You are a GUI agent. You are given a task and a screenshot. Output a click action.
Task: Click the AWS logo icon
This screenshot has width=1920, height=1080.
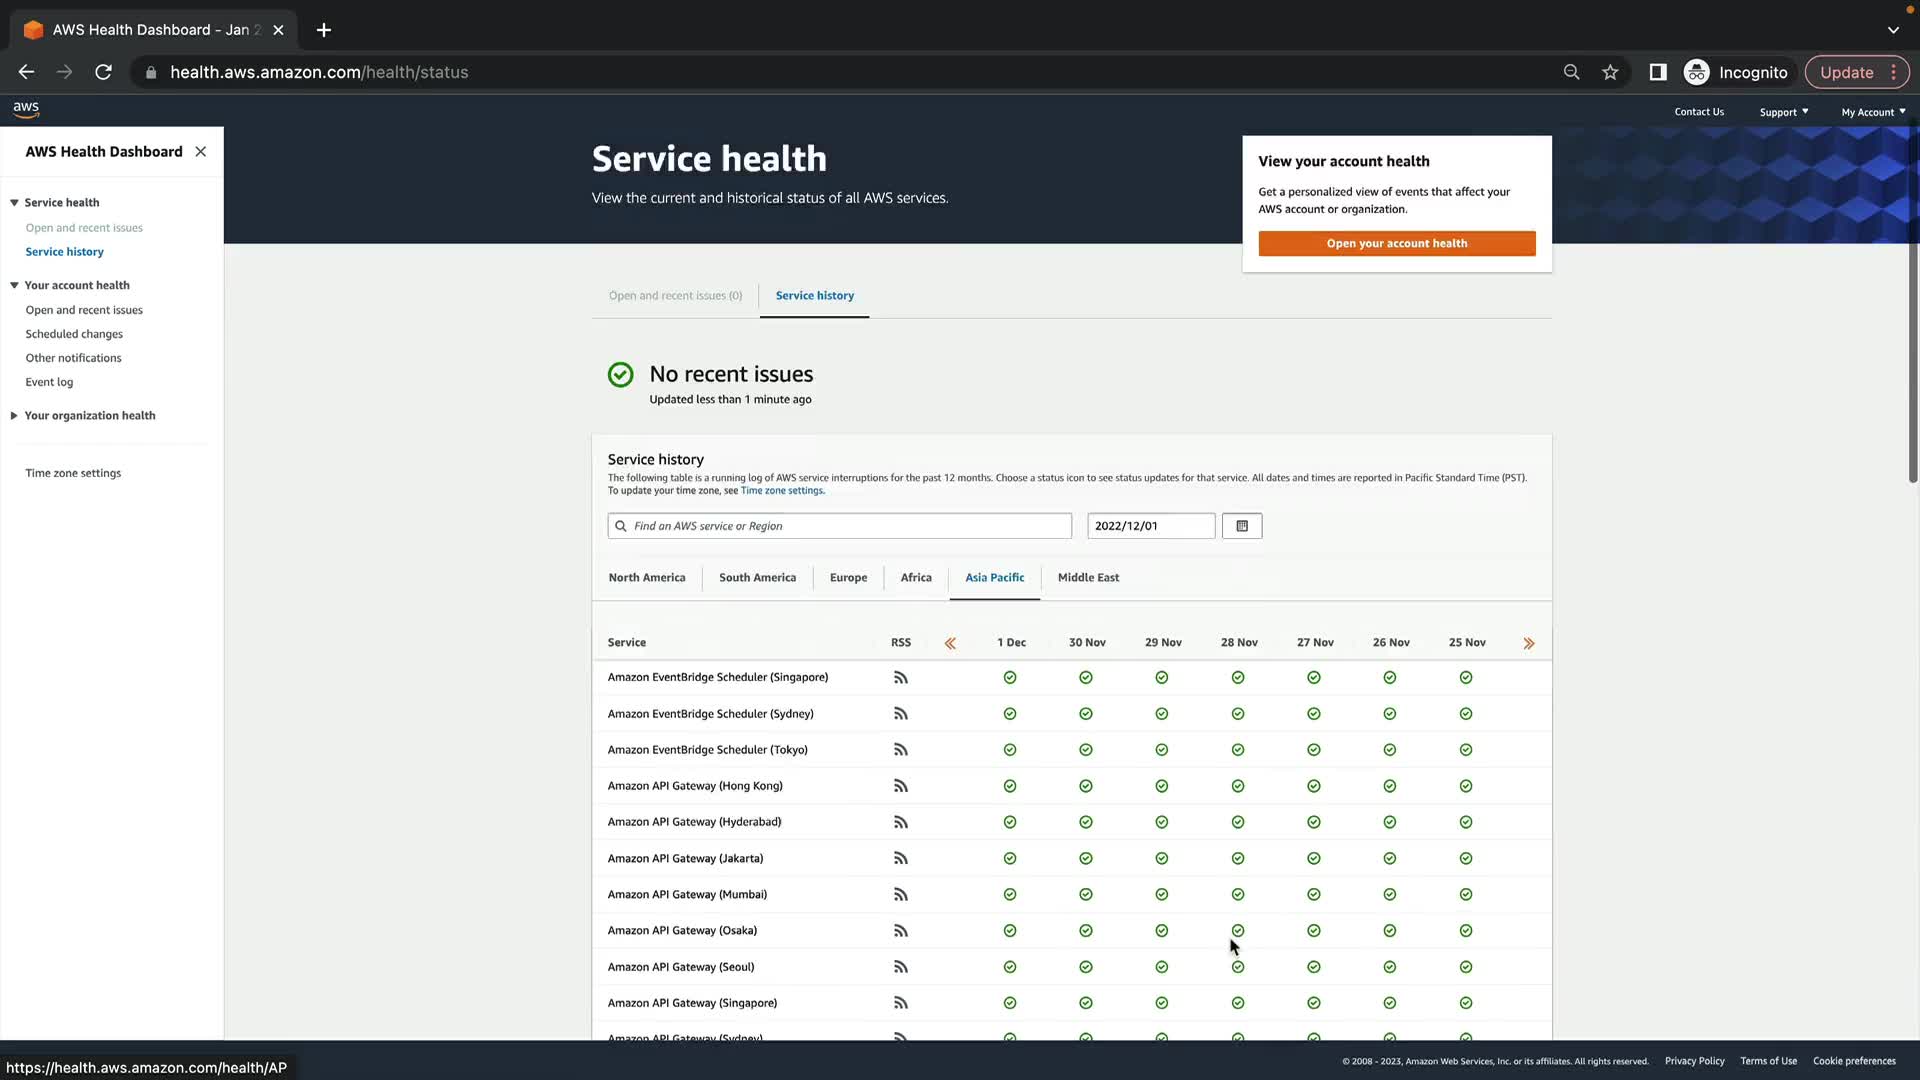point(26,109)
